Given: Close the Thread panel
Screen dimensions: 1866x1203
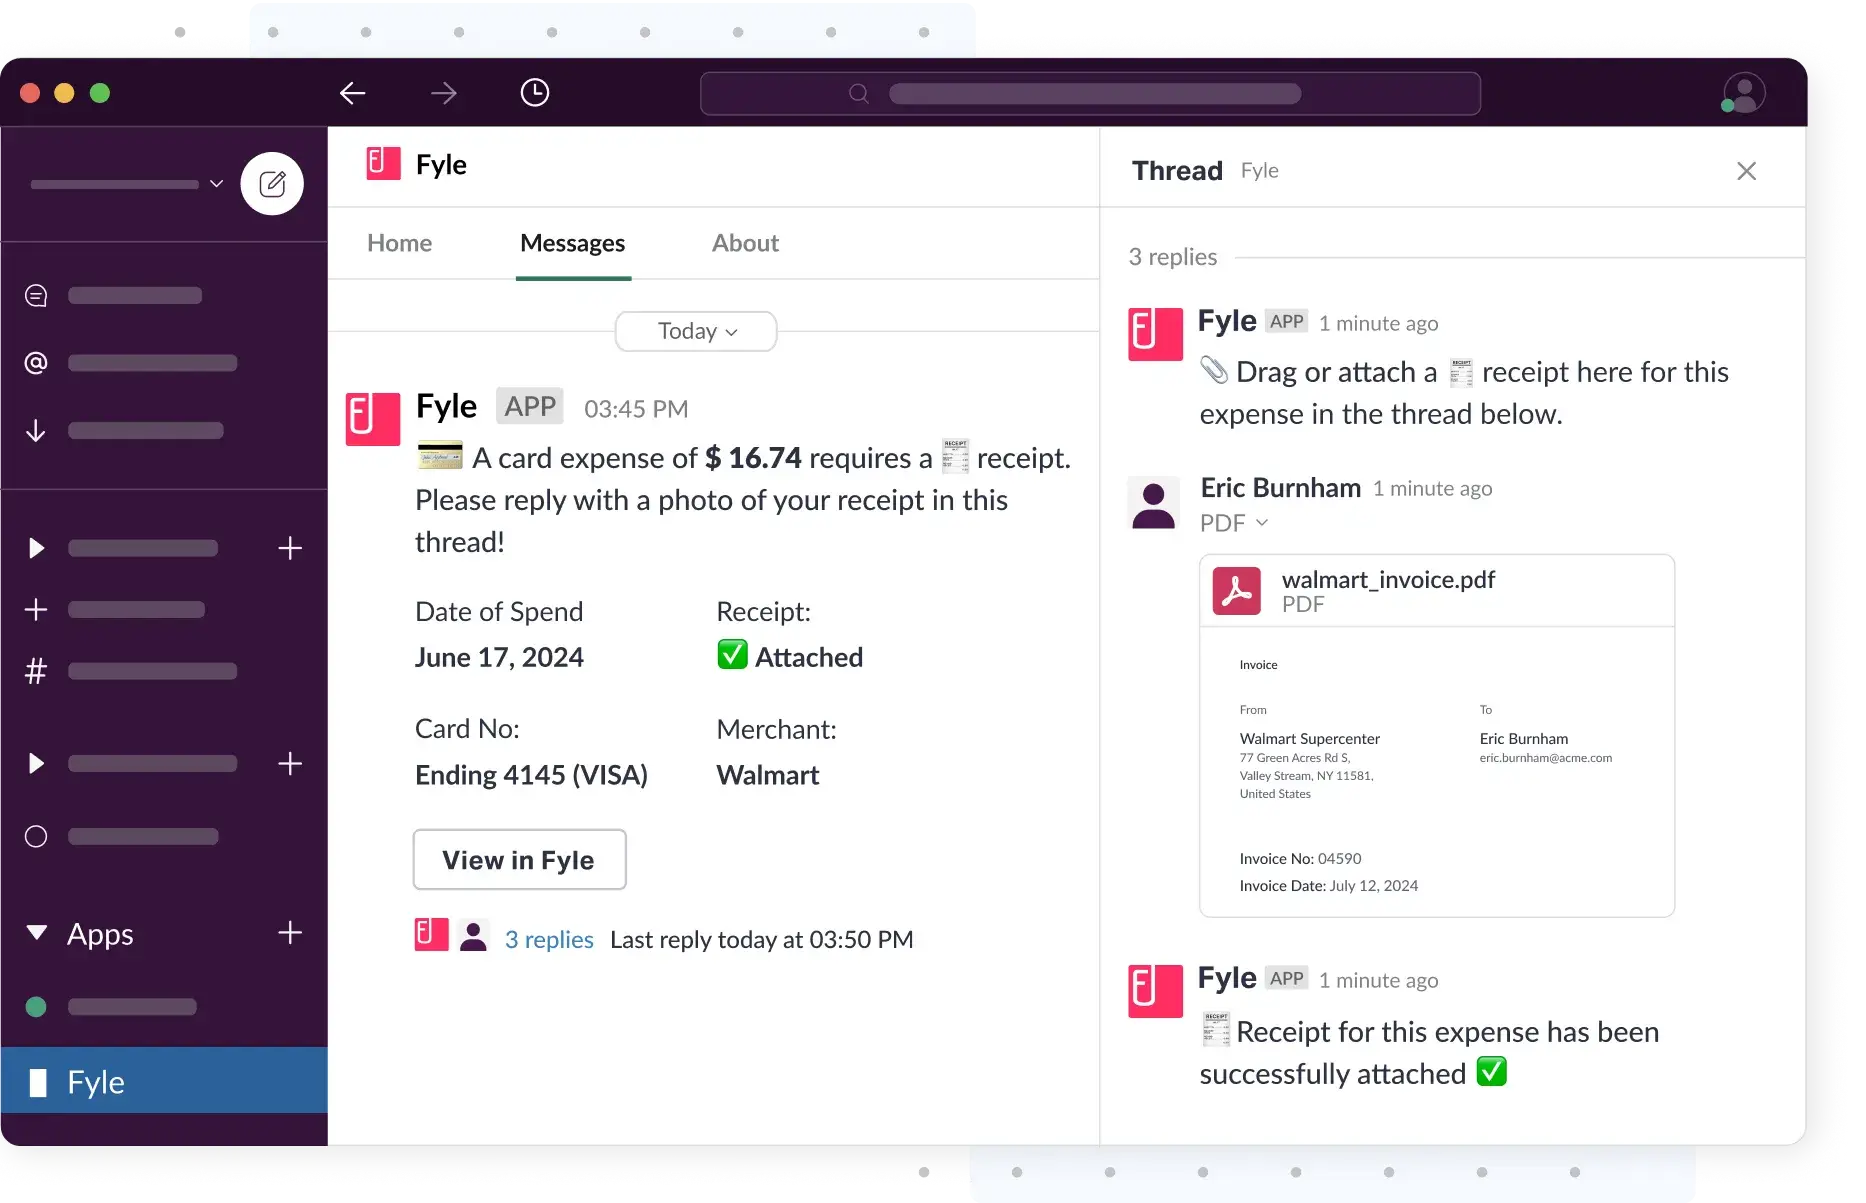Looking at the screenshot, I should point(1746,171).
